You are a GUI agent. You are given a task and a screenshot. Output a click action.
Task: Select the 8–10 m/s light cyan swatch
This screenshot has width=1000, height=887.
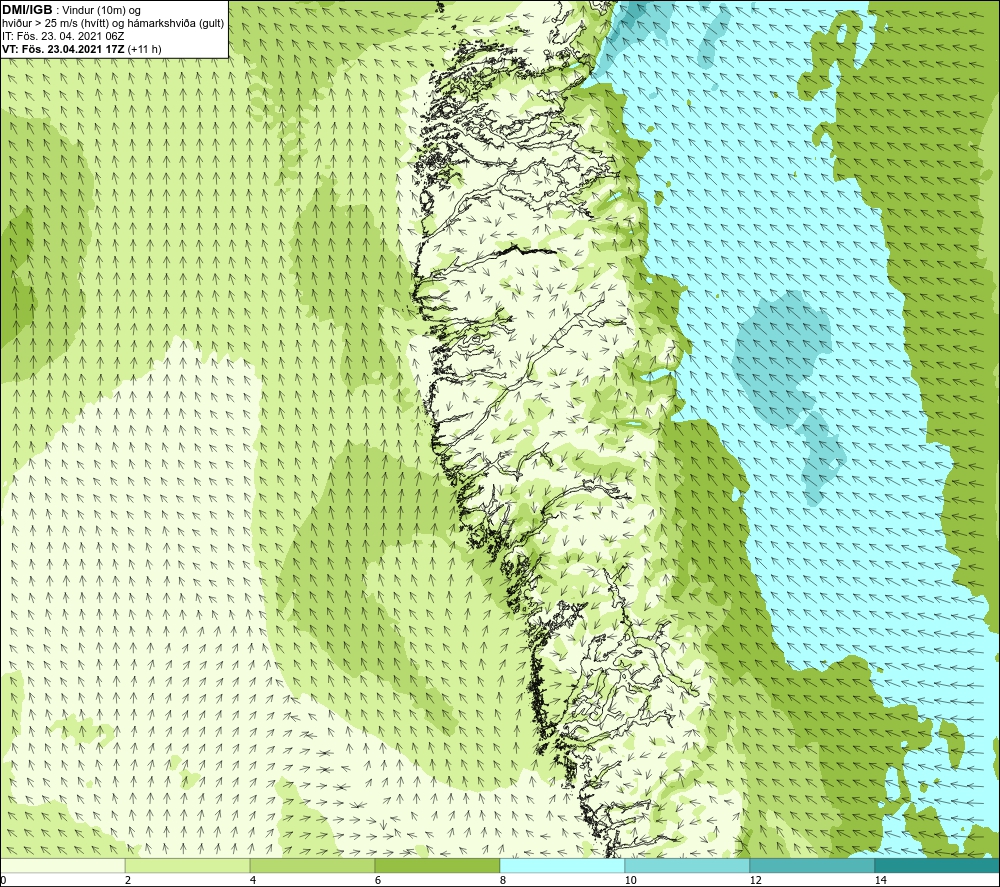pos(562,866)
